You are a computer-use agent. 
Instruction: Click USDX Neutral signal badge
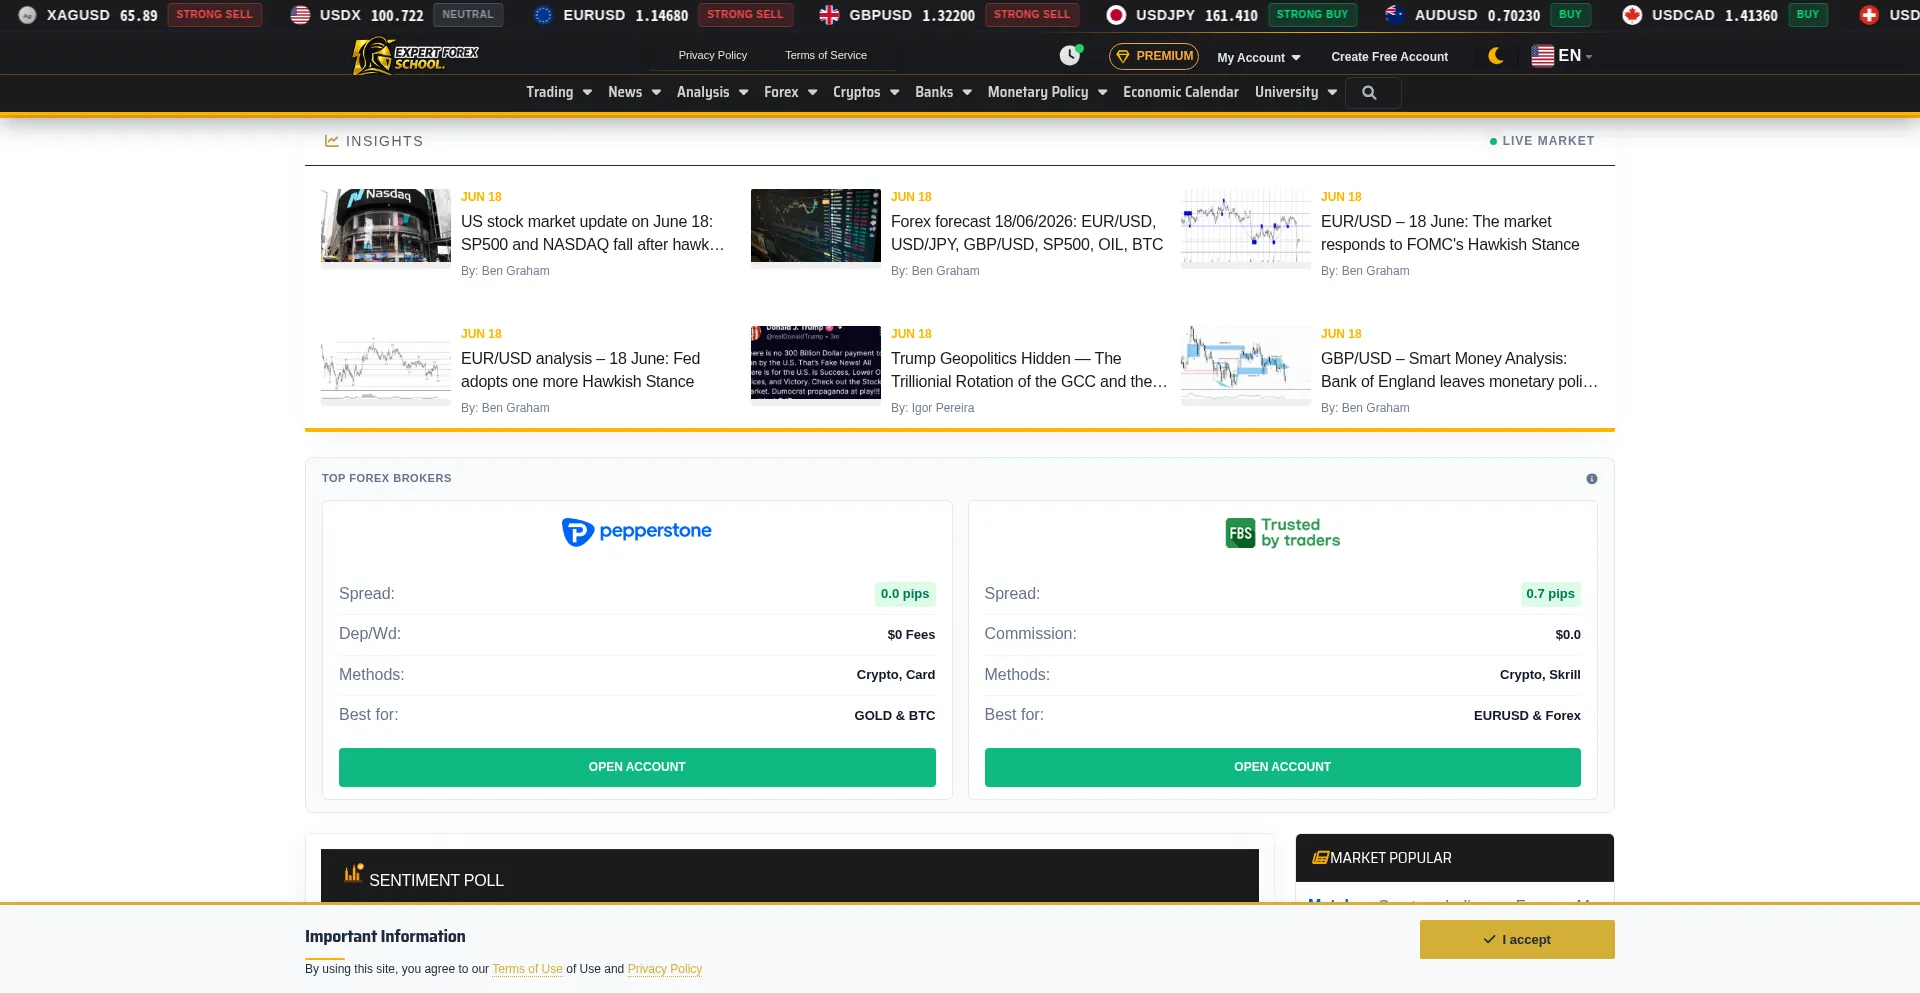[x=468, y=15]
